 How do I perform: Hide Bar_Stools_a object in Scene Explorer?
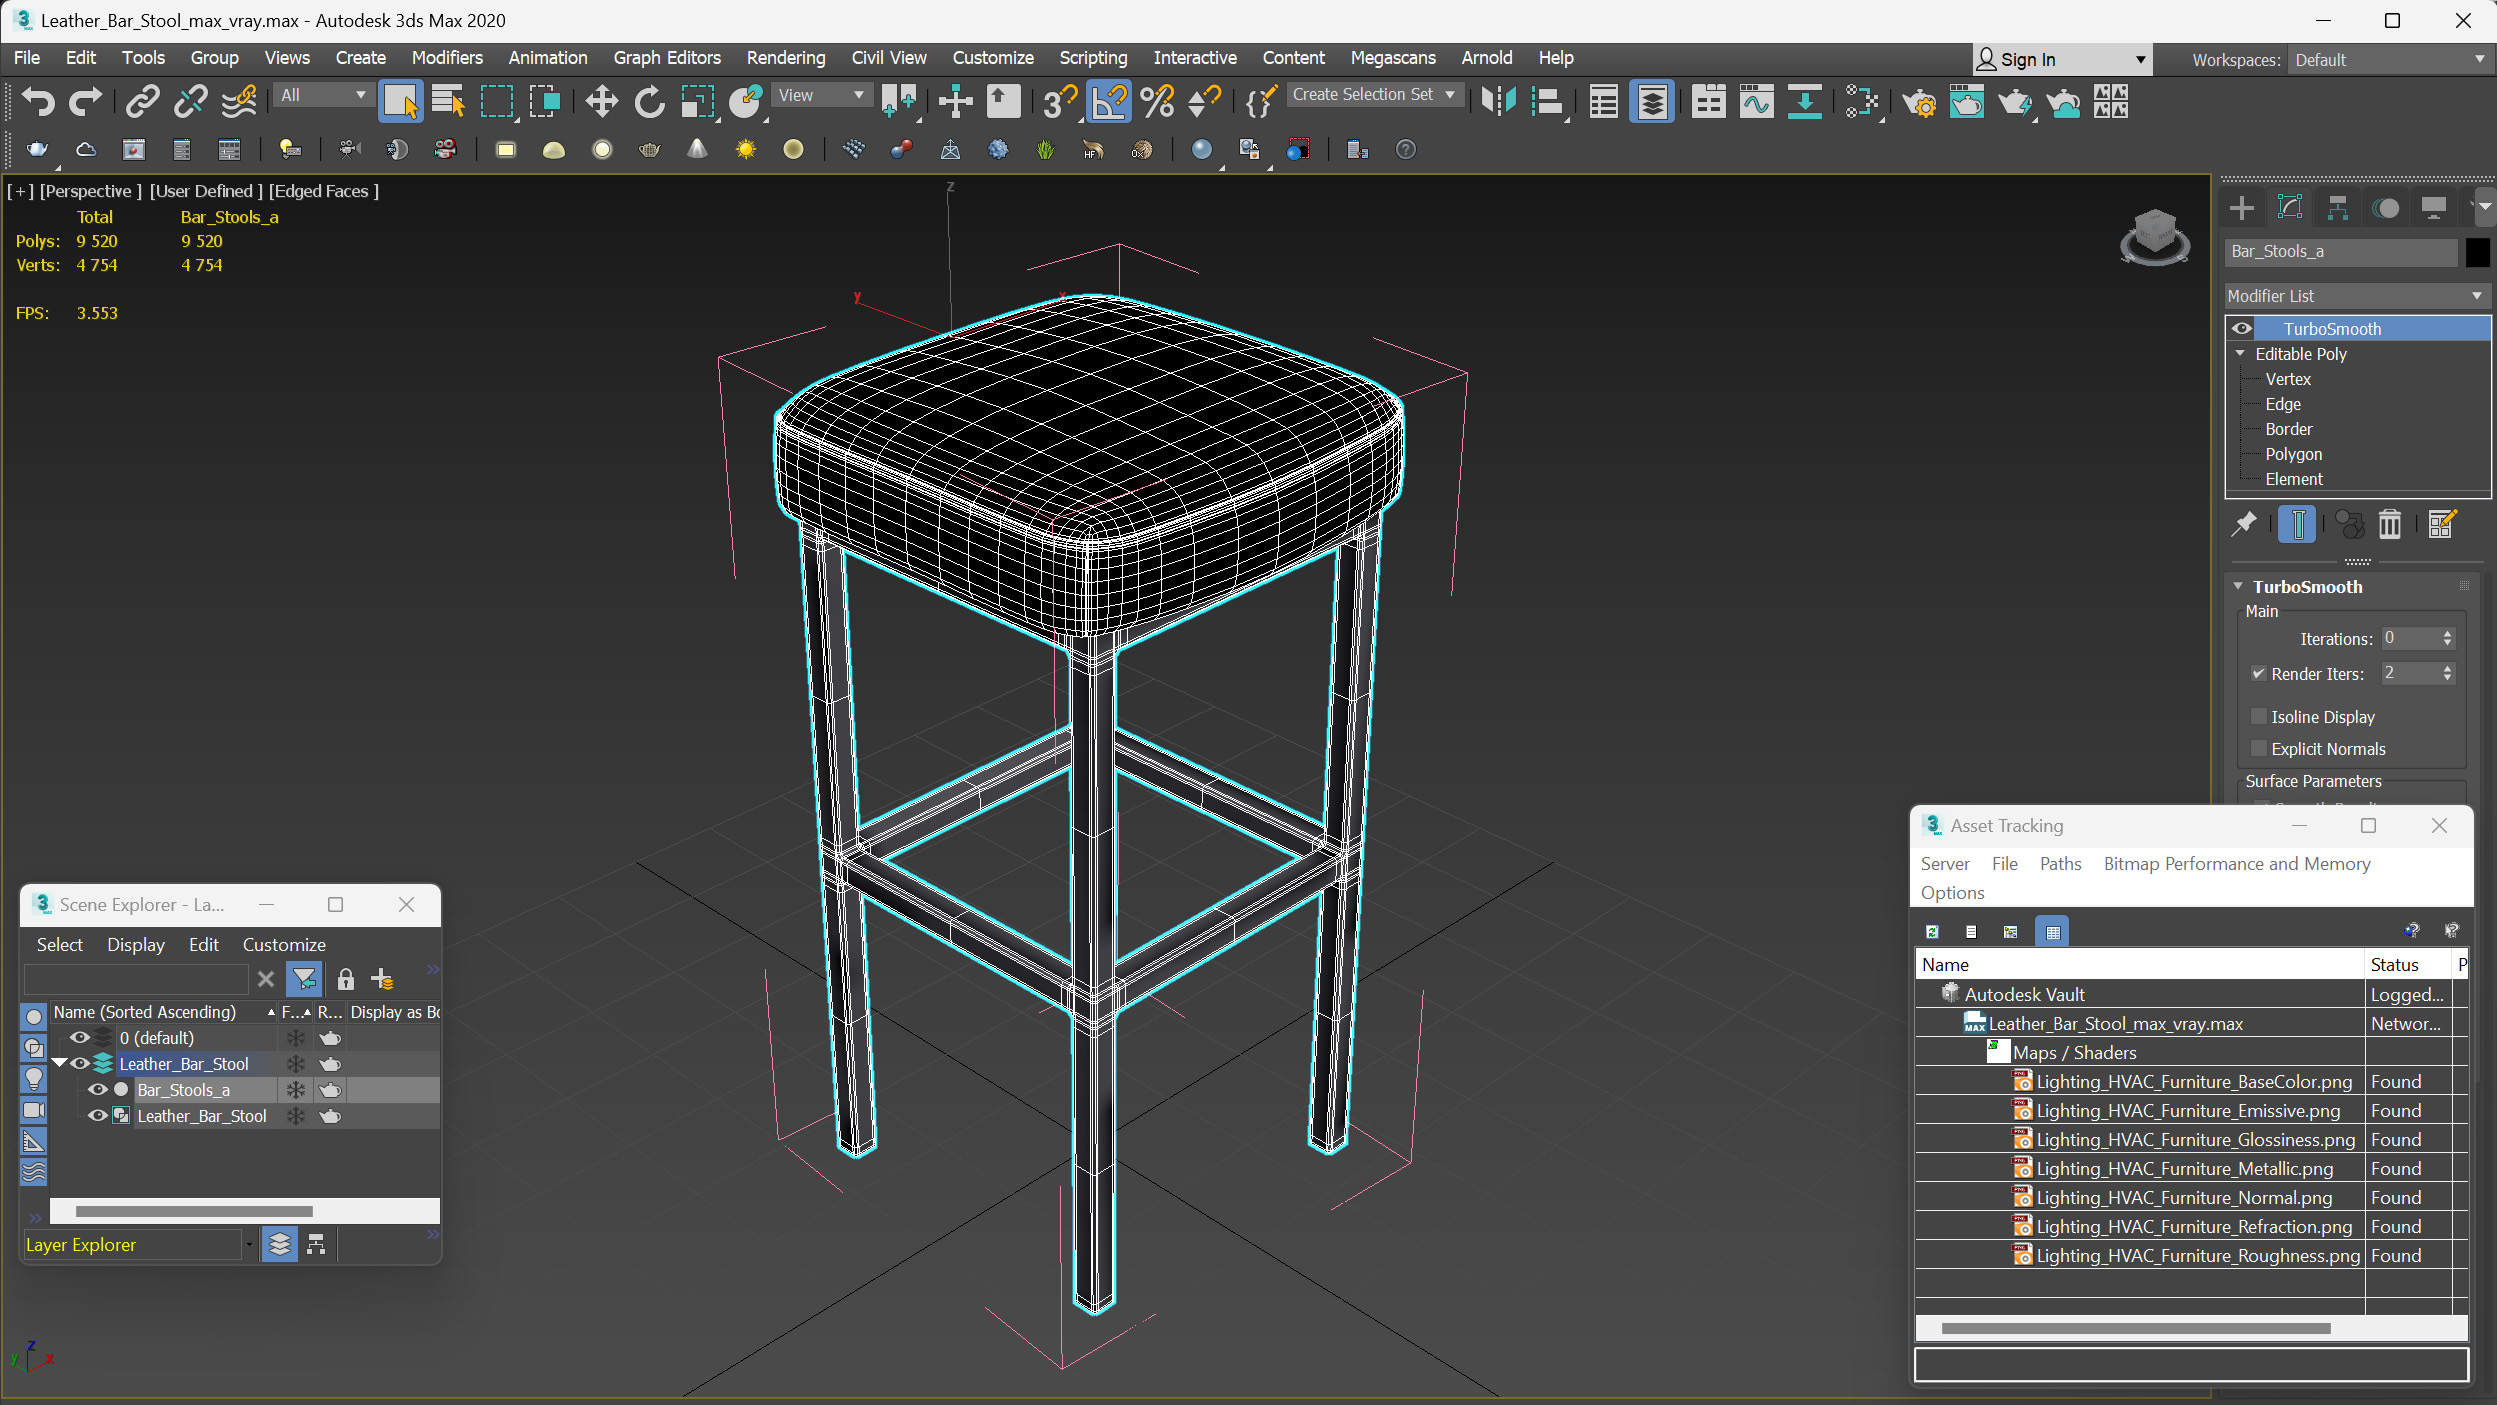point(97,1089)
